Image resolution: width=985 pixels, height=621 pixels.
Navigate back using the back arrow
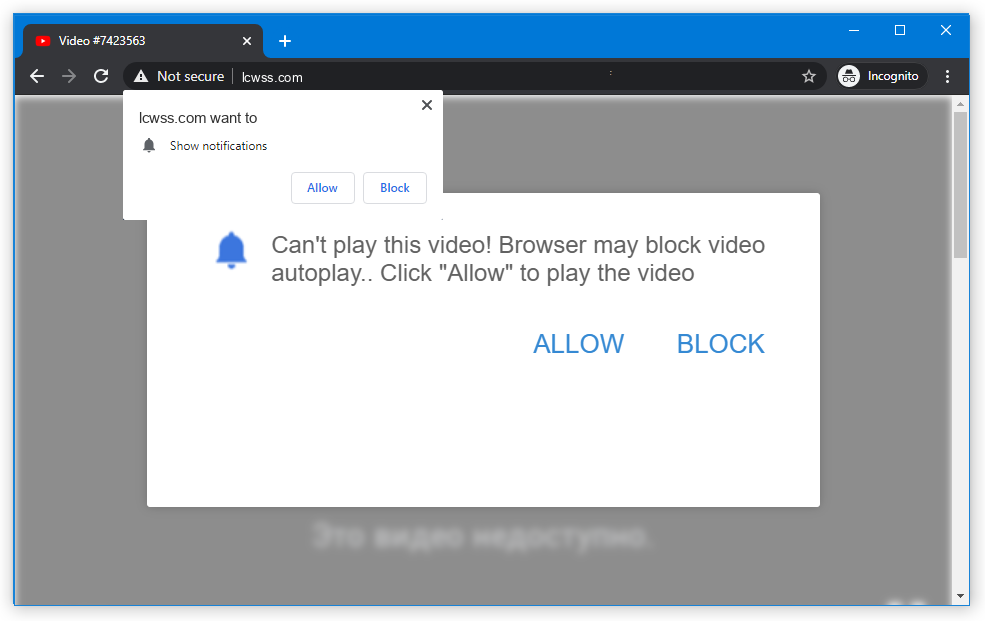tap(37, 76)
